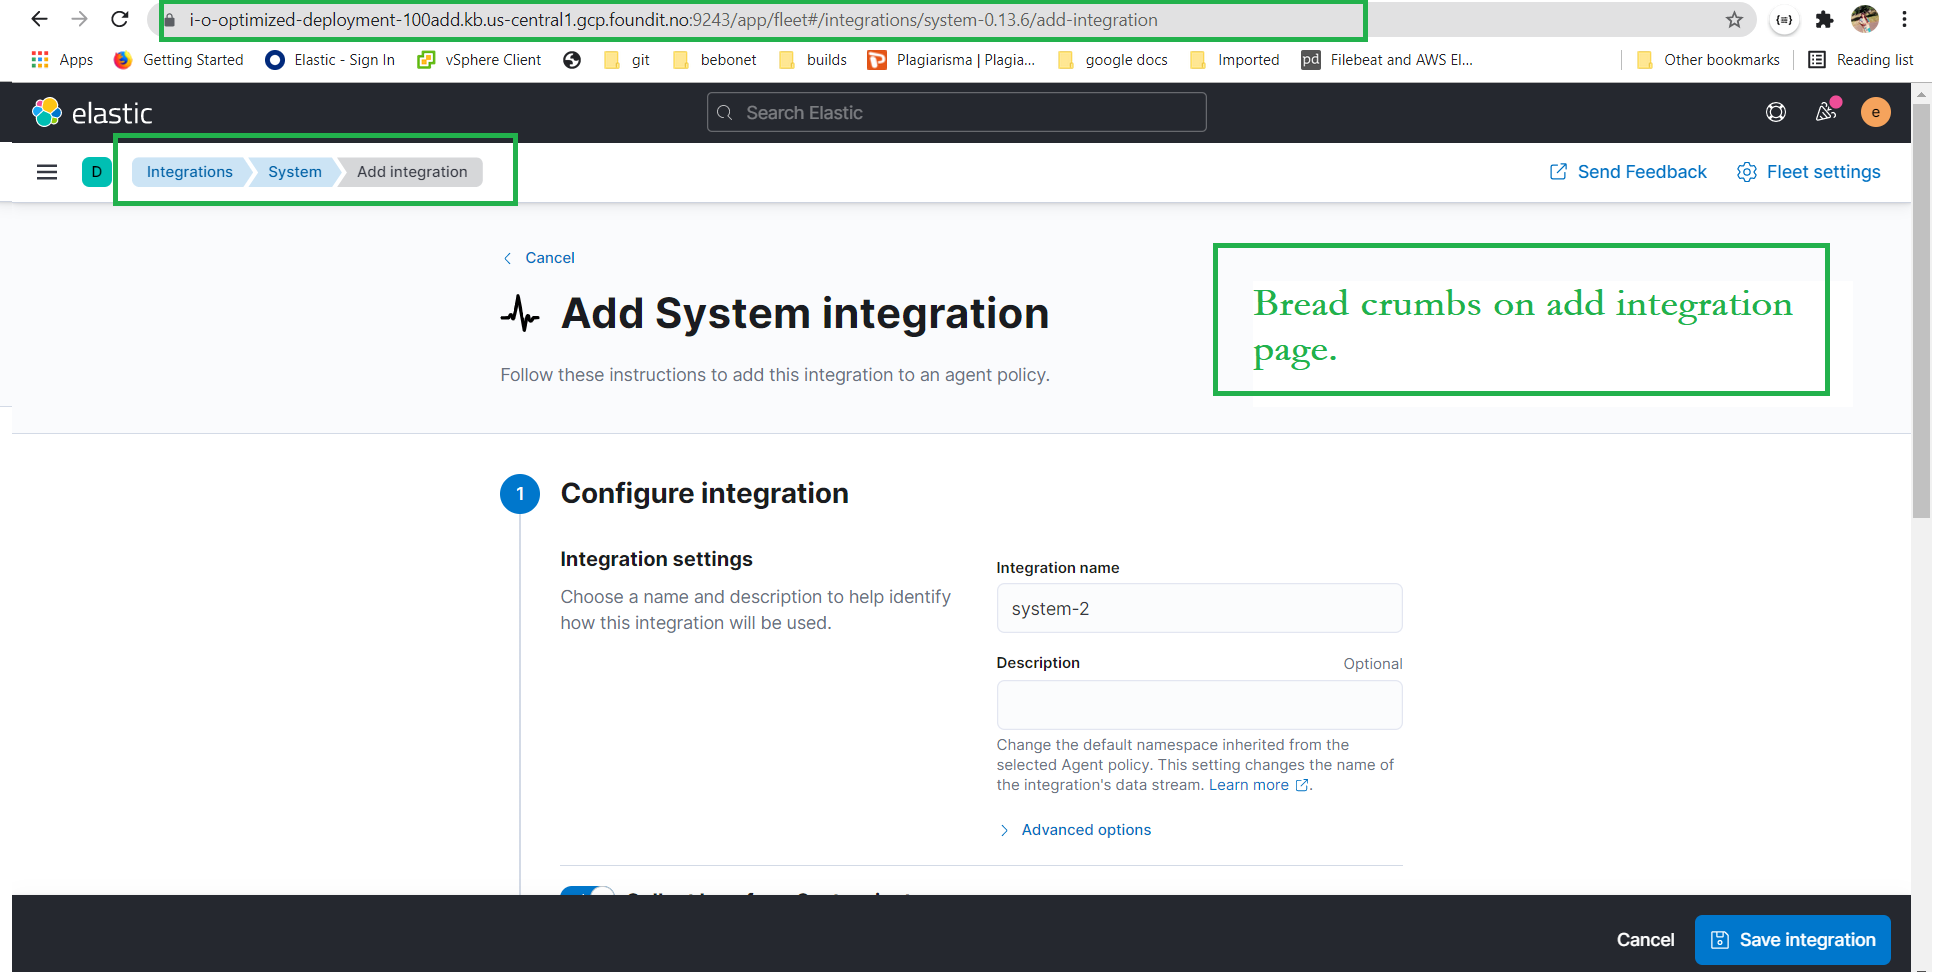The height and width of the screenshot is (972, 1940).
Task: Open the Other bookmarks folder
Action: pyautogui.click(x=1708, y=60)
